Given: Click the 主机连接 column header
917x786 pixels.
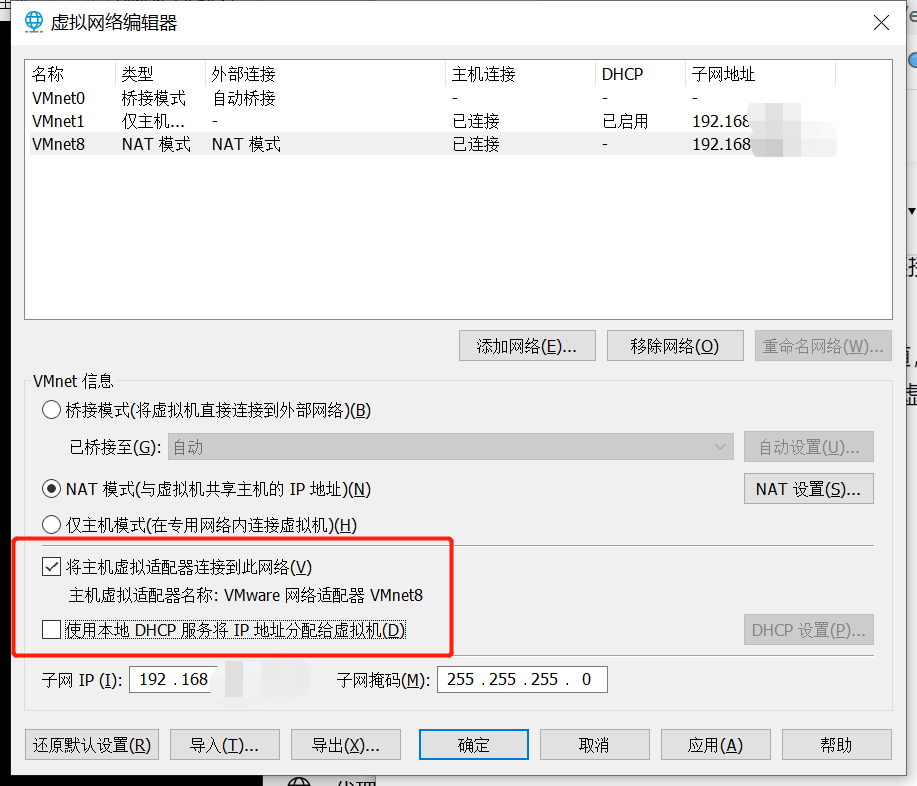Looking at the screenshot, I should coord(520,74).
